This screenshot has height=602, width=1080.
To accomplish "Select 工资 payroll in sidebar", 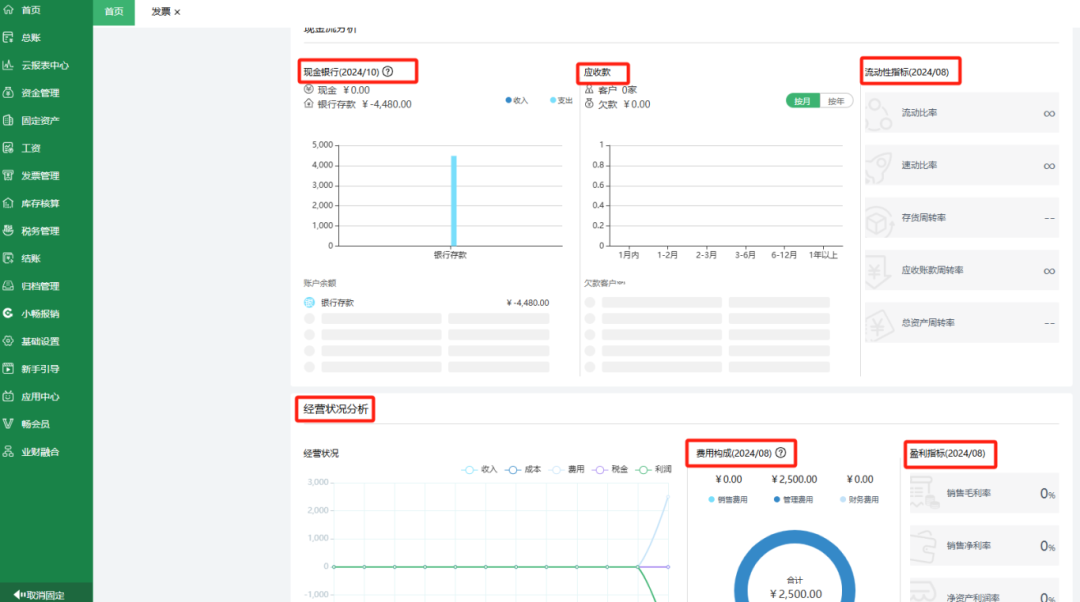I will click(x=30, y=148).
